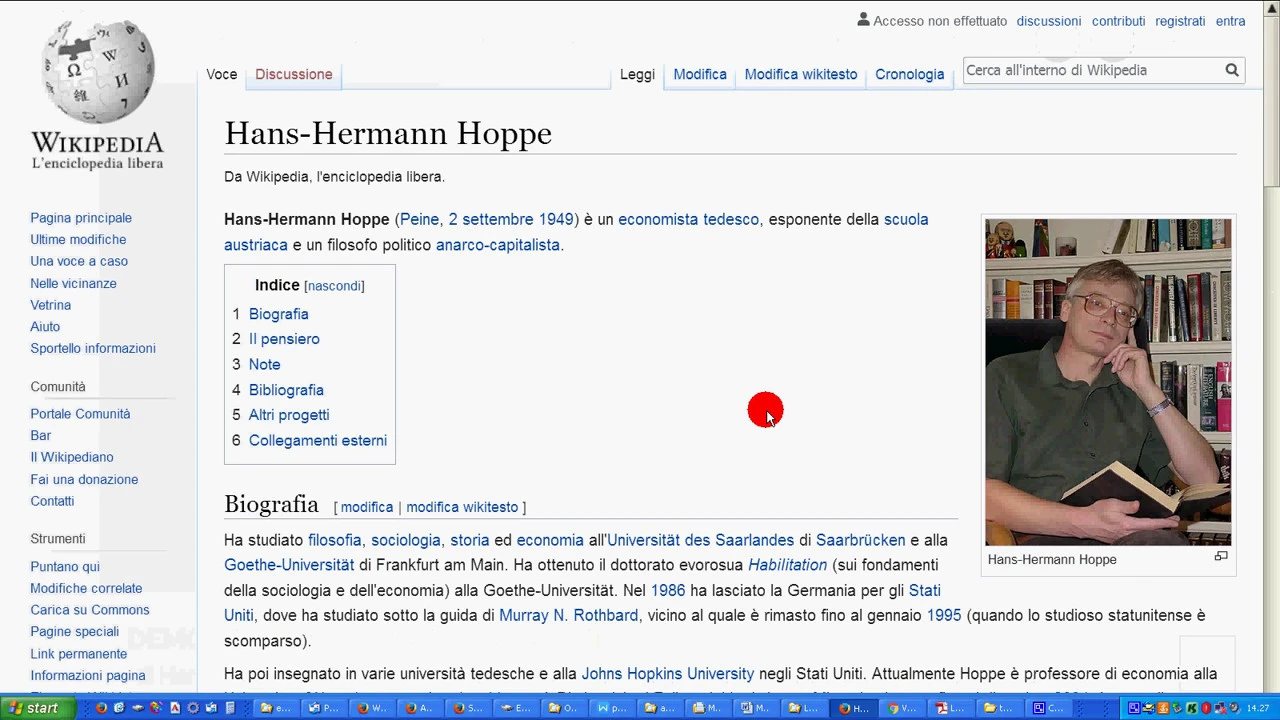
Task: Click the clock in system tray
Action: click(x=1258, y=708)
